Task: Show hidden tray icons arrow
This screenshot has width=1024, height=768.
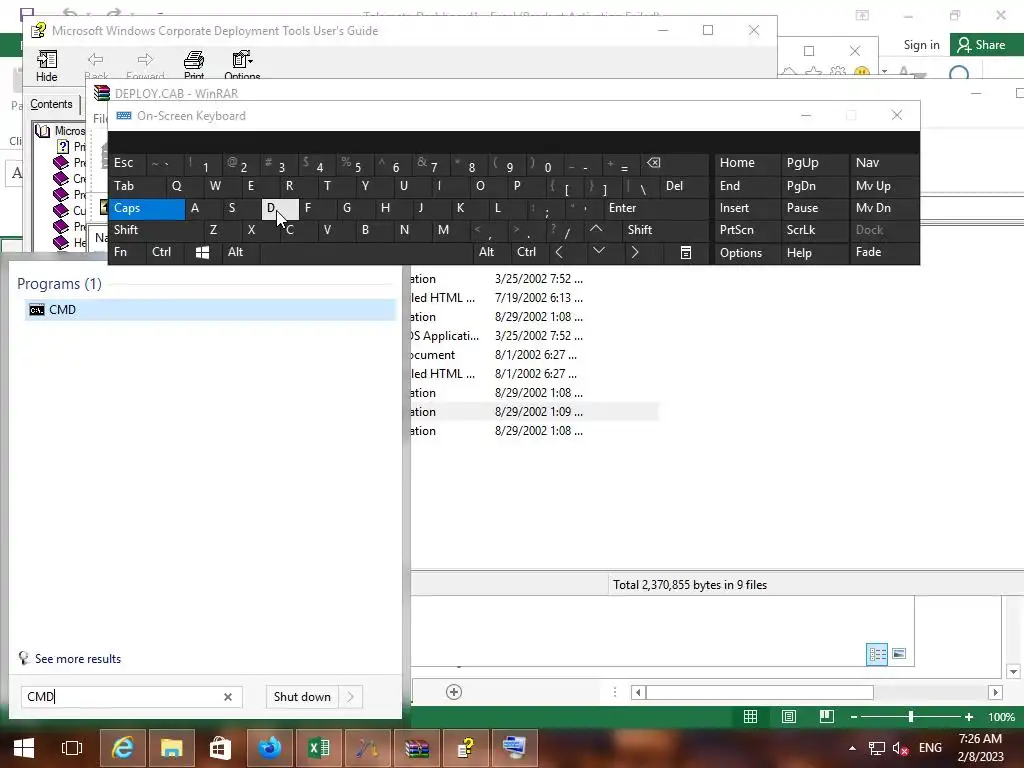Action: (852, 748)
